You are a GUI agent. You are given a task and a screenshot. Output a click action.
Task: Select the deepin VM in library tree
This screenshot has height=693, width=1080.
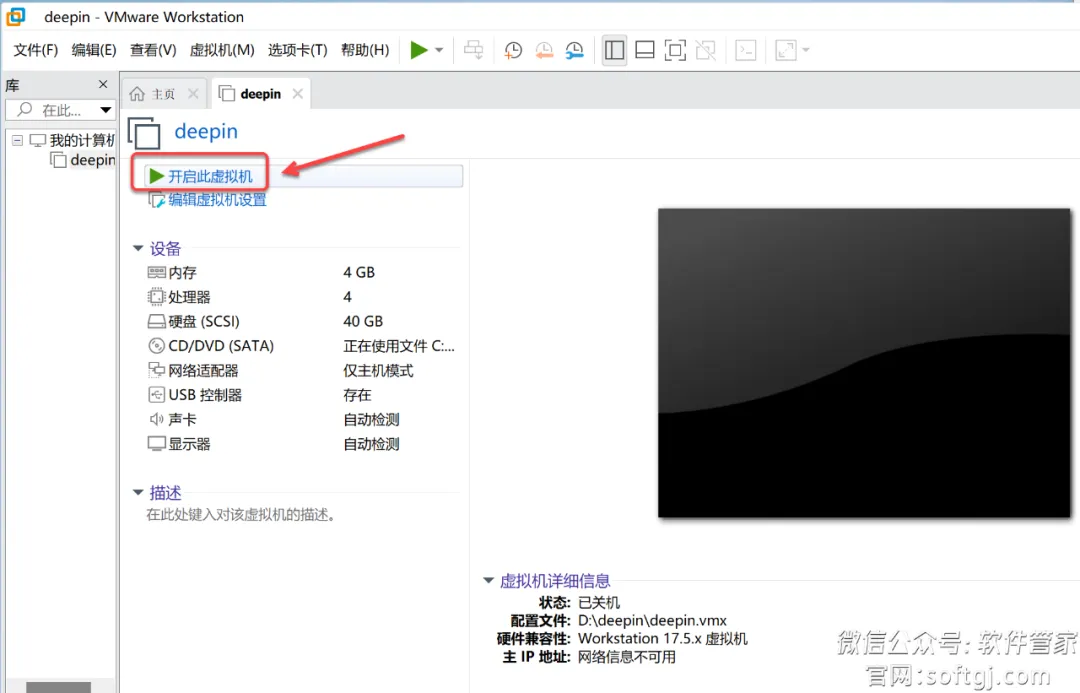click(92, 160)
